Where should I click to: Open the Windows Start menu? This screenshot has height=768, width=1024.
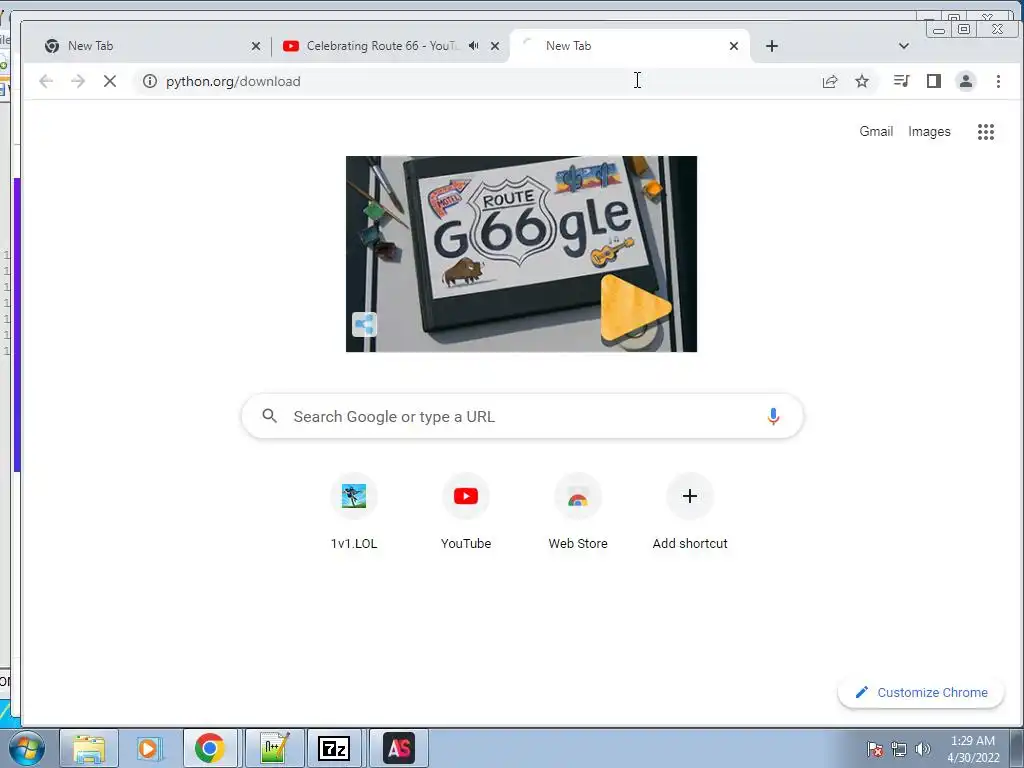[x=27, y=748]
